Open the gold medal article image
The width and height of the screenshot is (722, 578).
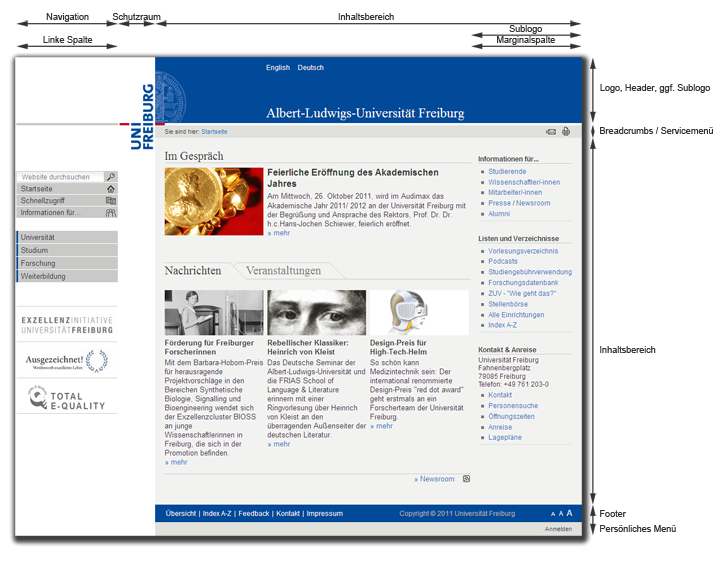[214, 201]
